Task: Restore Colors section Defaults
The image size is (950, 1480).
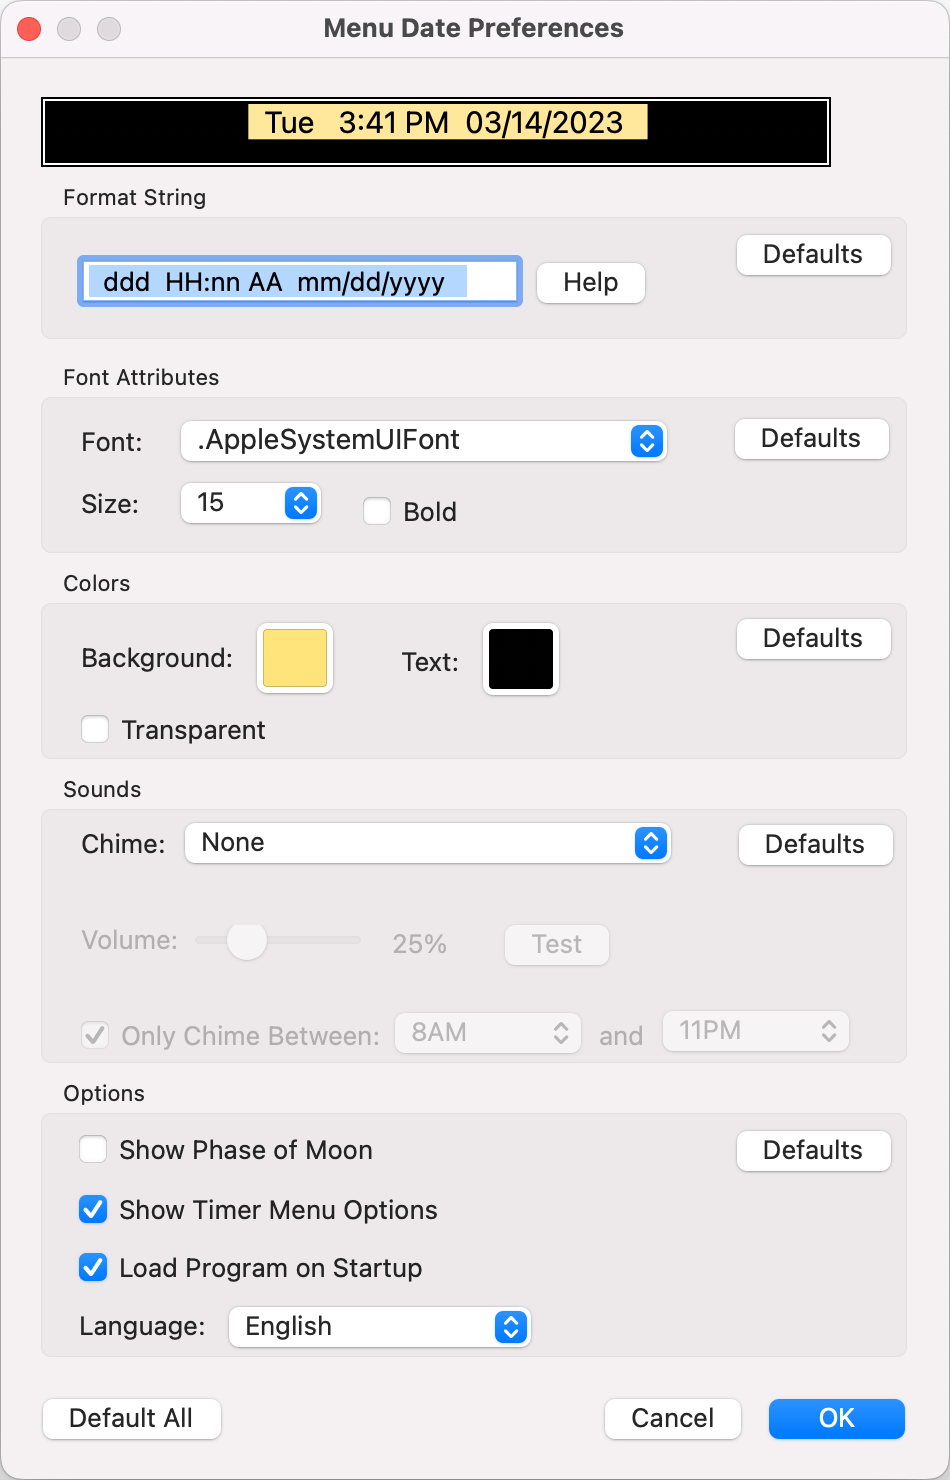Action: click(813, 639)
